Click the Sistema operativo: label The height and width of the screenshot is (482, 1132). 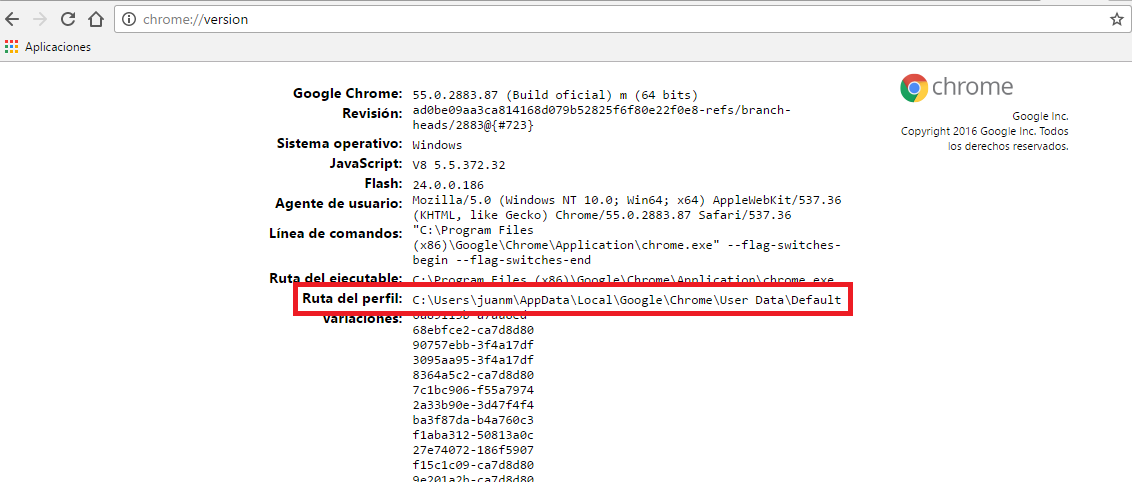[x=339, y=143]
